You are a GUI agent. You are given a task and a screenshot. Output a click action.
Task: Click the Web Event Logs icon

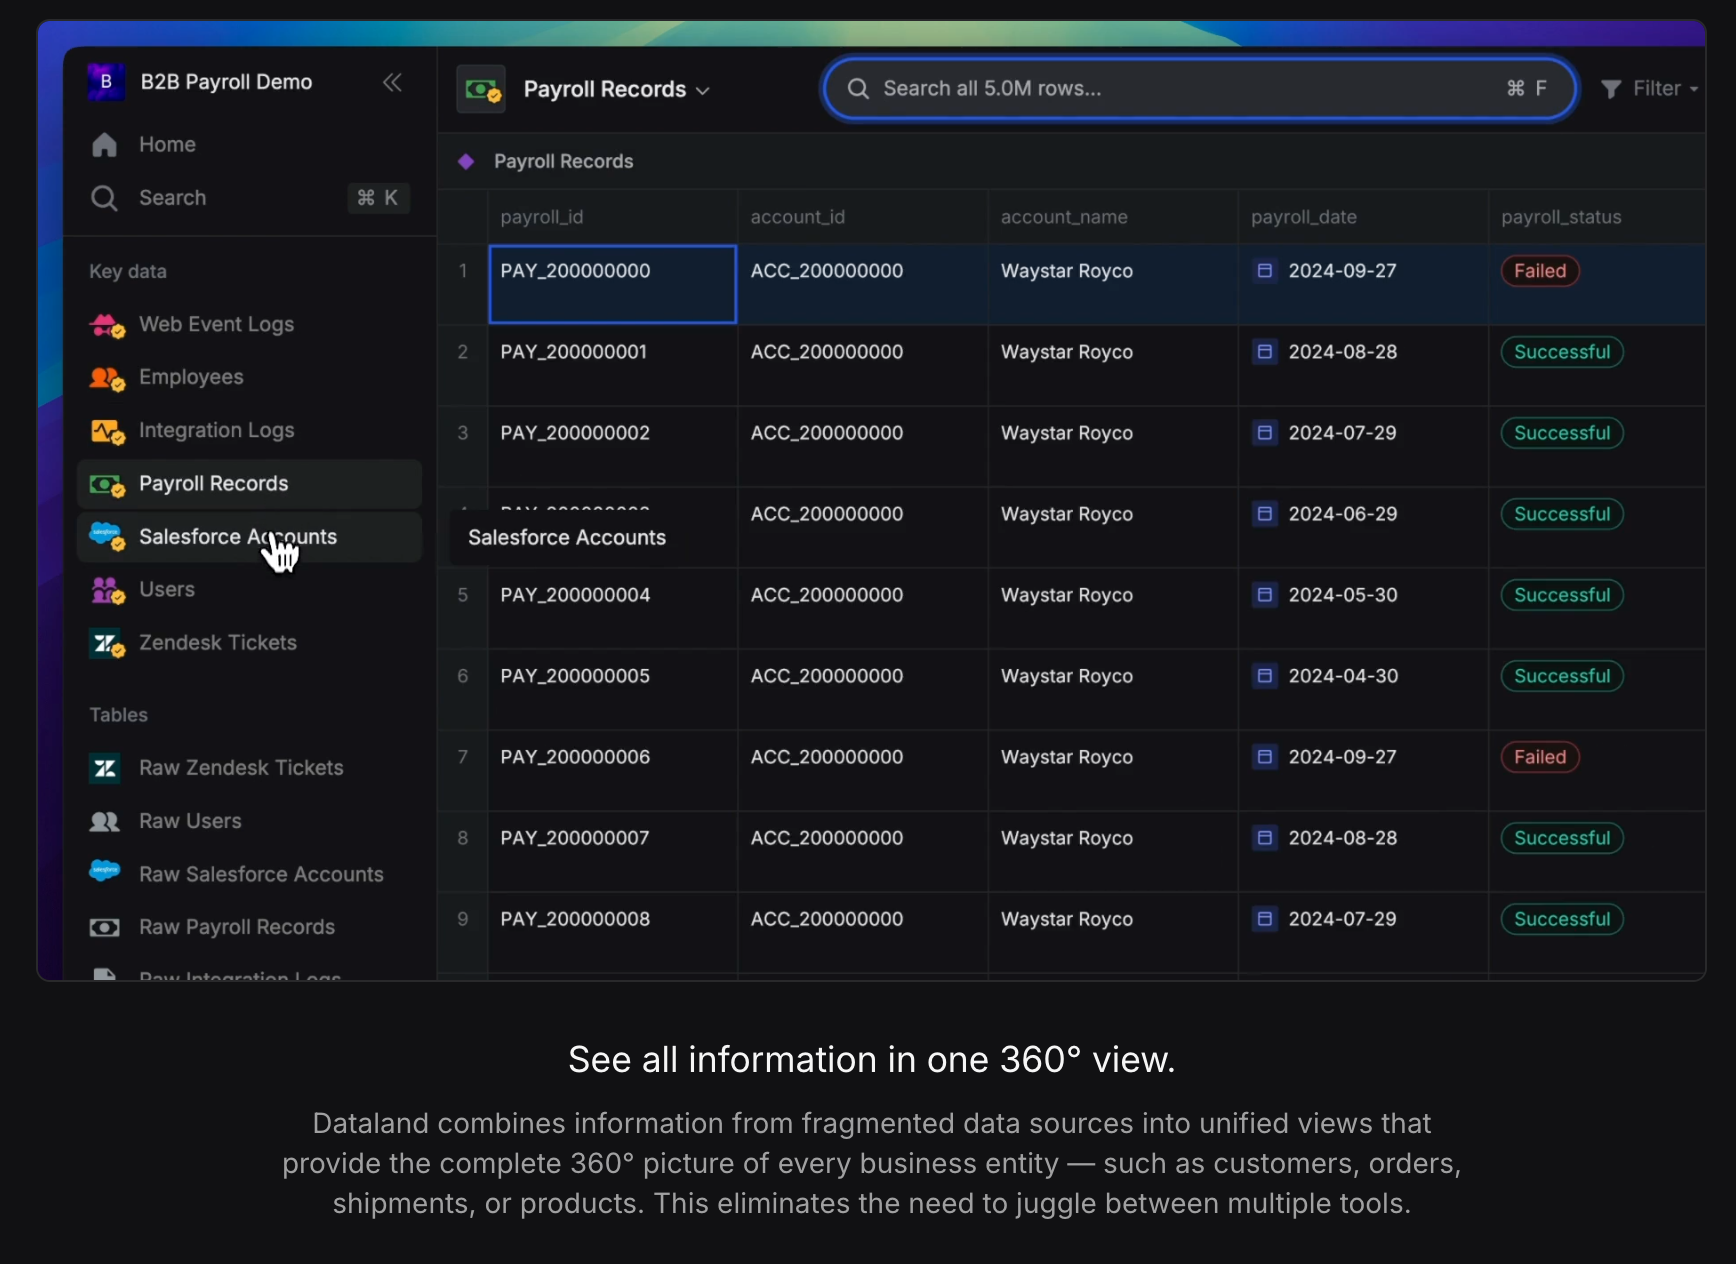107,325
